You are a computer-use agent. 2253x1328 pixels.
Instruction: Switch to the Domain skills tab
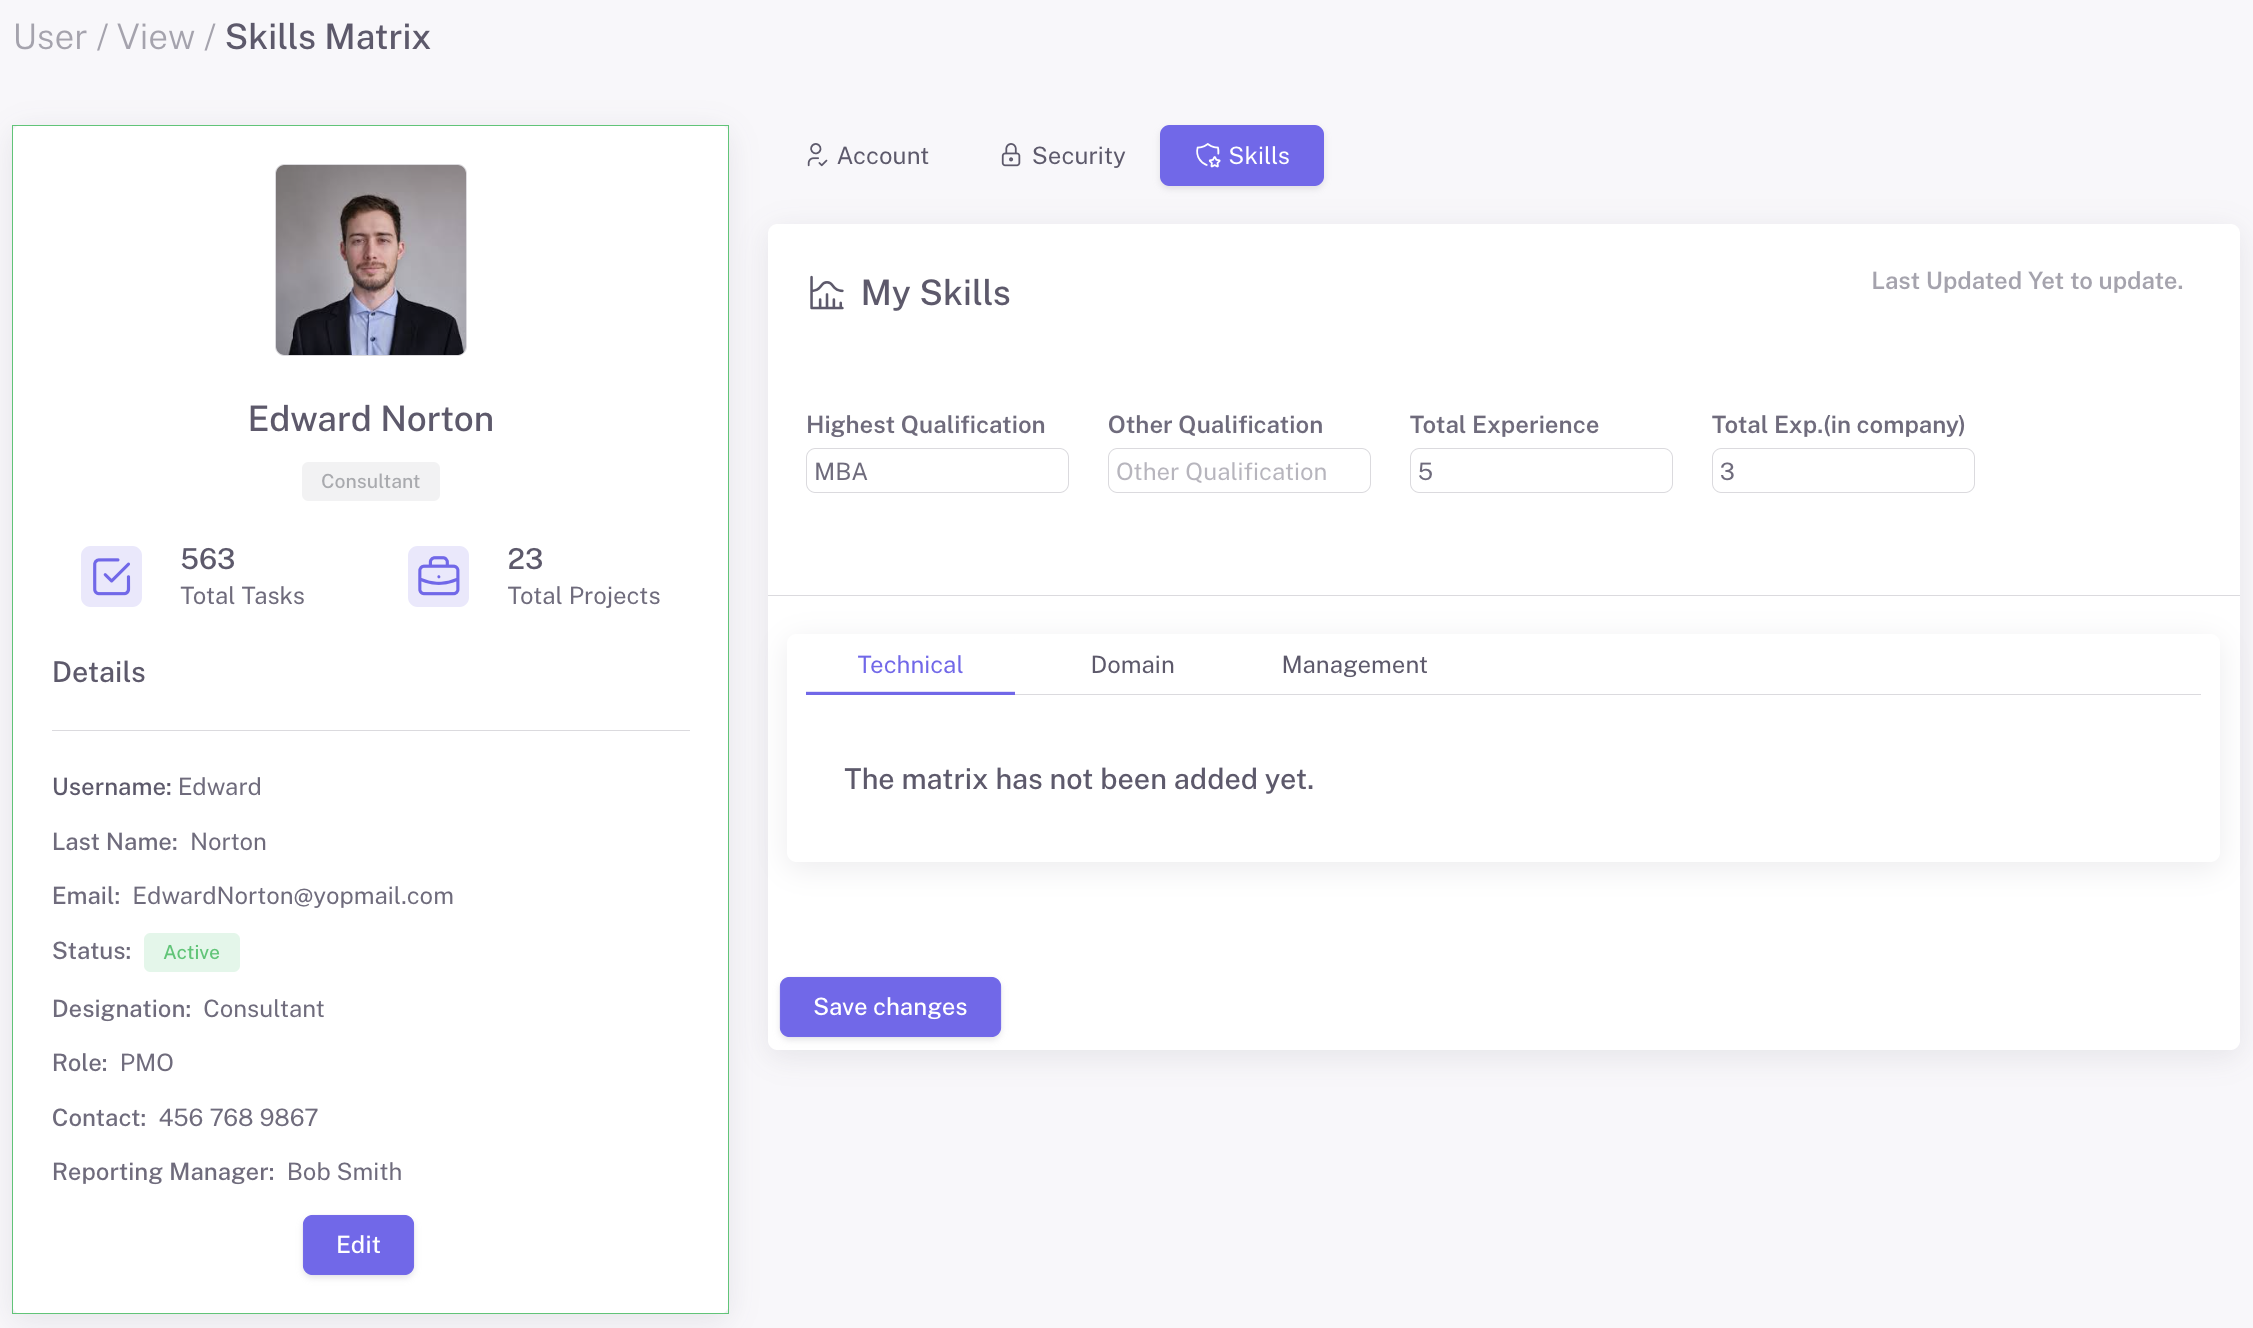(x=1132, y=665)
